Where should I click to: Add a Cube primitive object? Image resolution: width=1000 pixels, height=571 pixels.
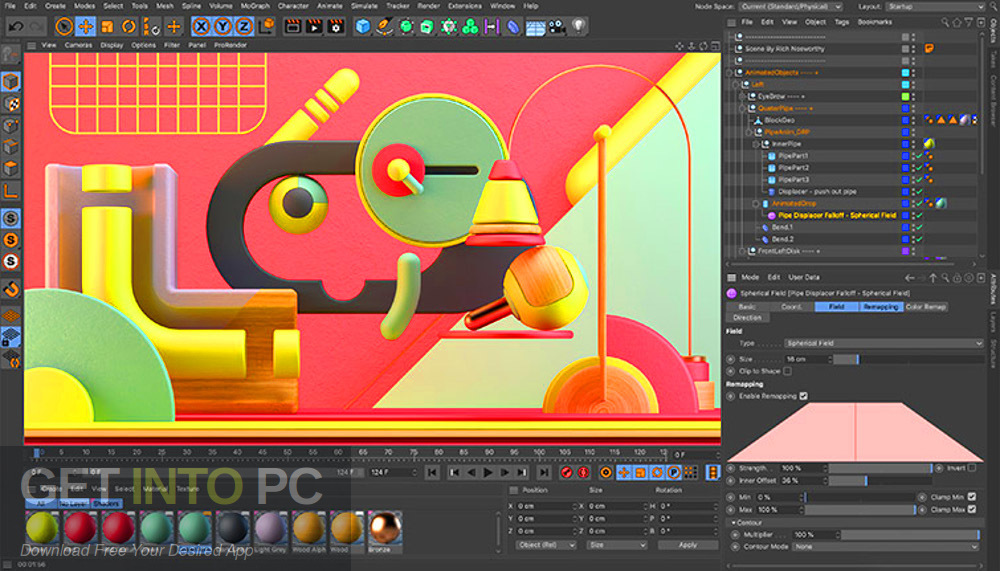click(362, 26)
